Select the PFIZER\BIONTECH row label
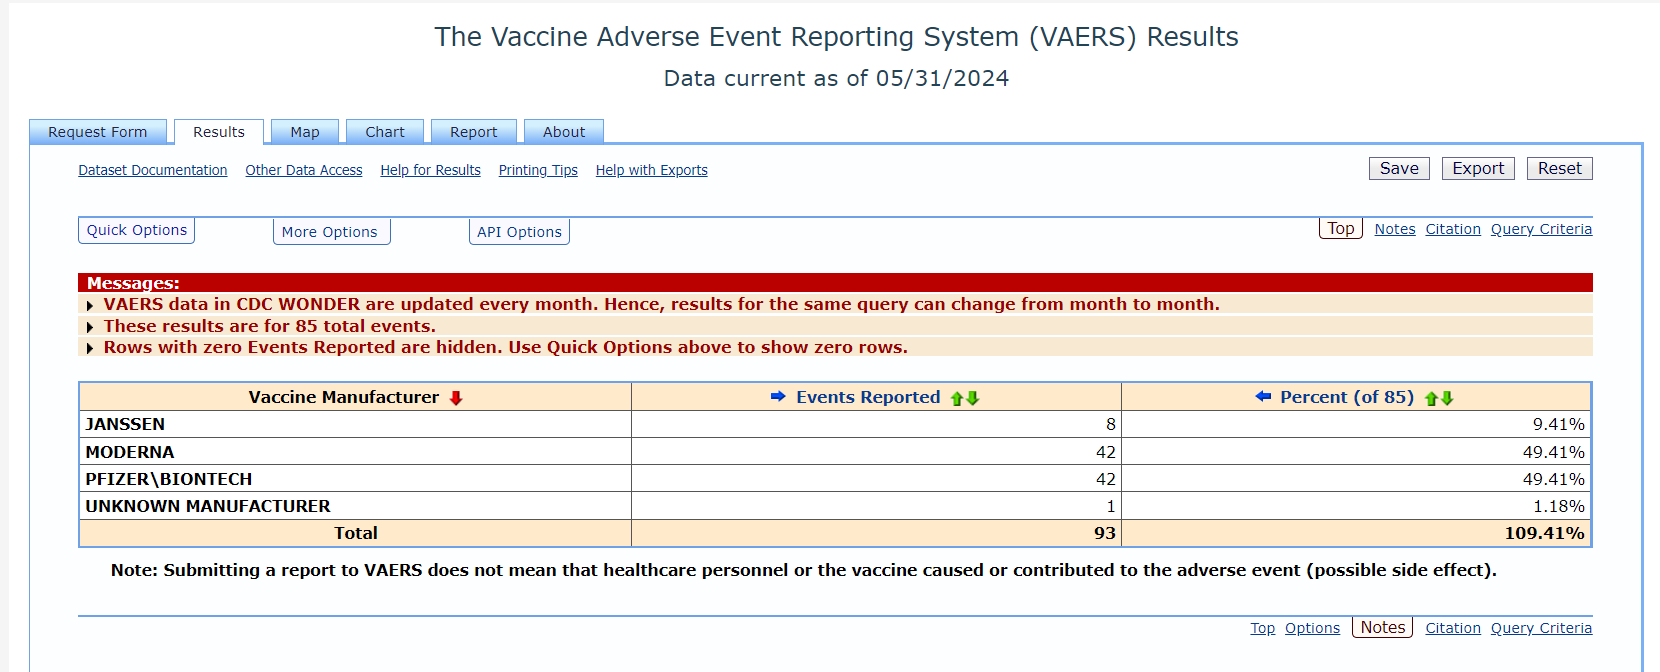Screen dimensions: 1660x672 (169, 479)
